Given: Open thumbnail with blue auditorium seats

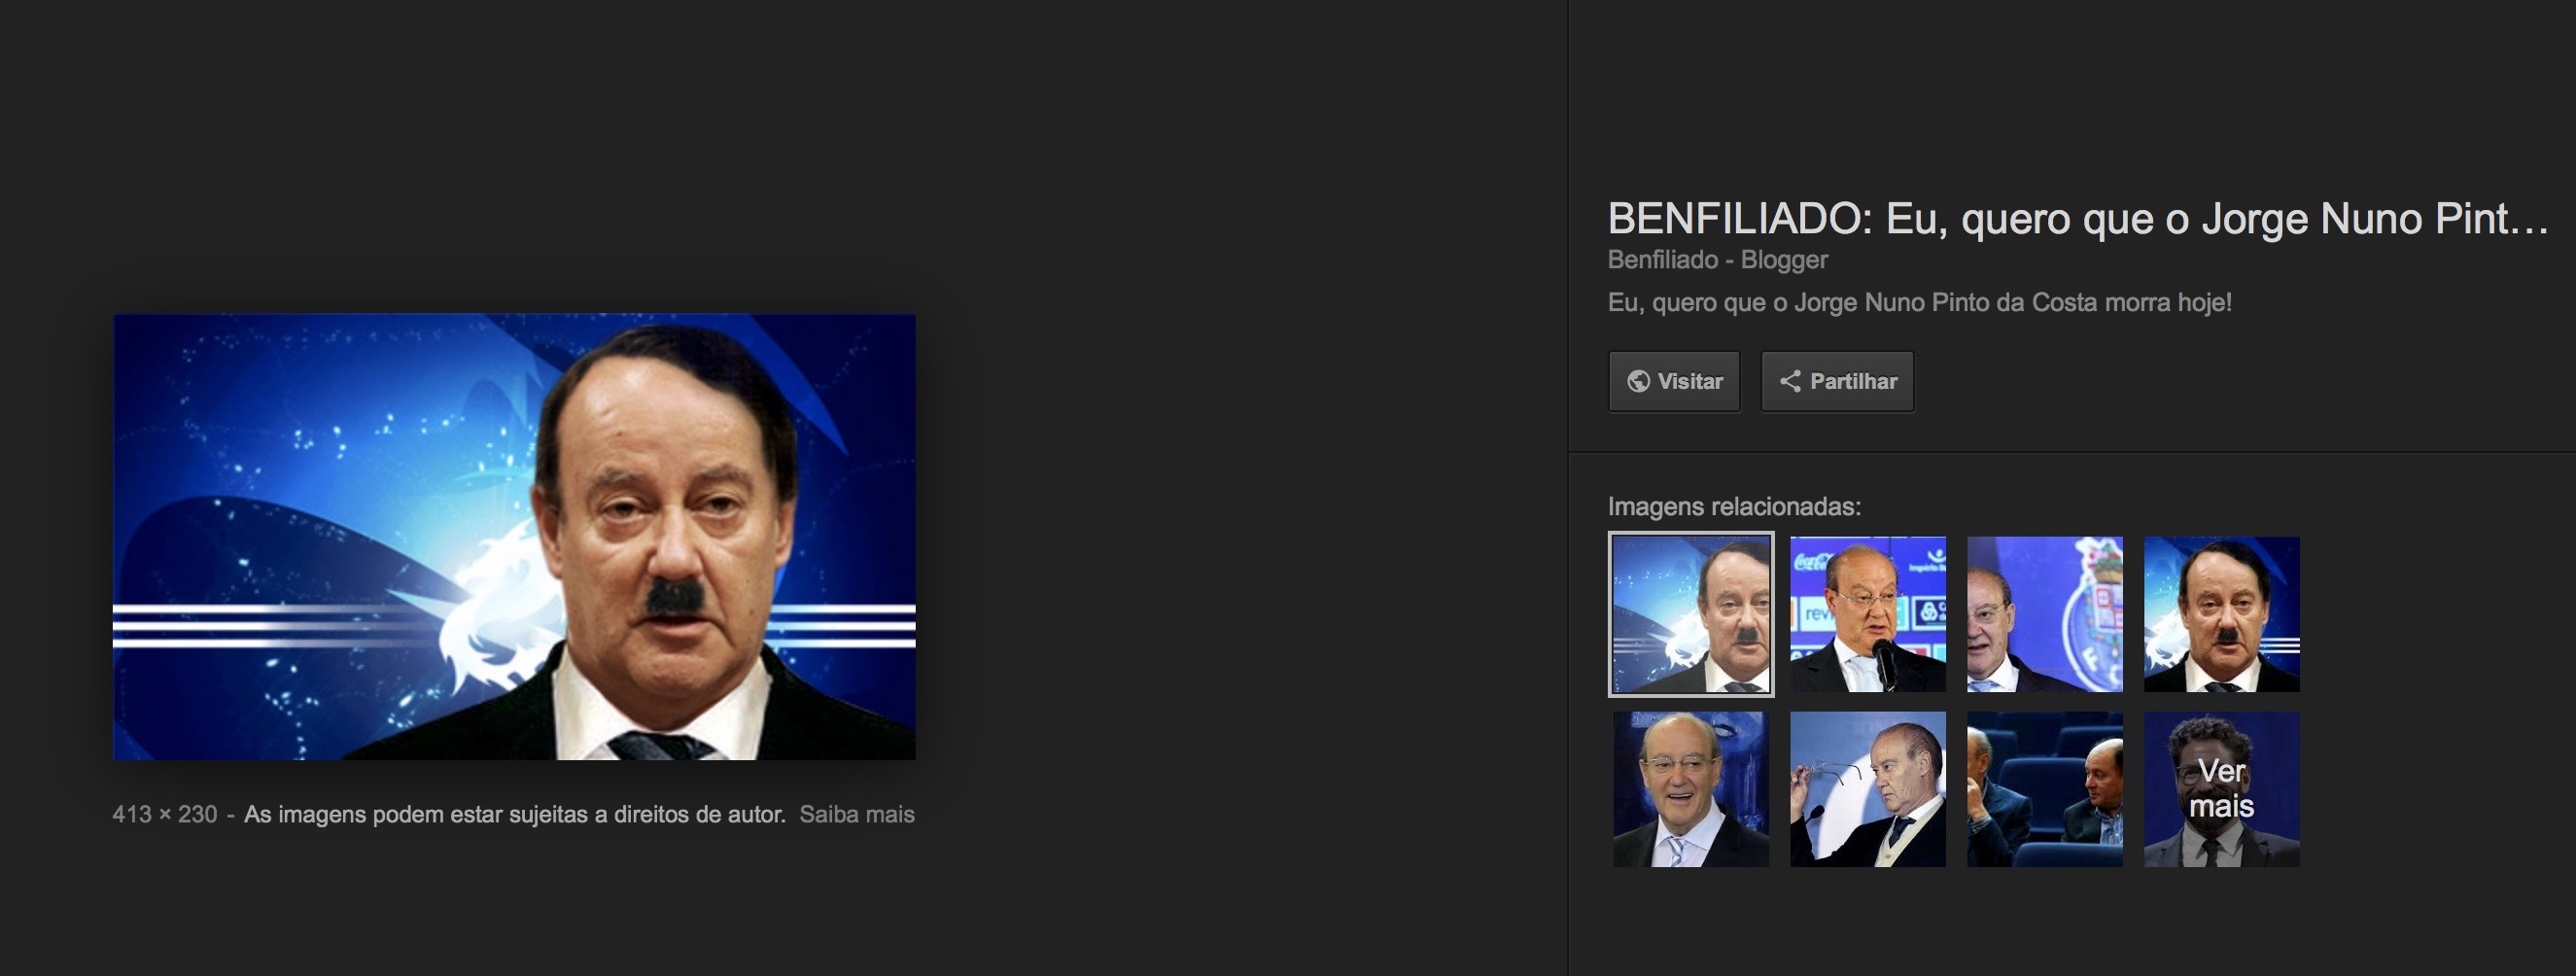Looking at the screenshot, I should tap(2045, 789).
